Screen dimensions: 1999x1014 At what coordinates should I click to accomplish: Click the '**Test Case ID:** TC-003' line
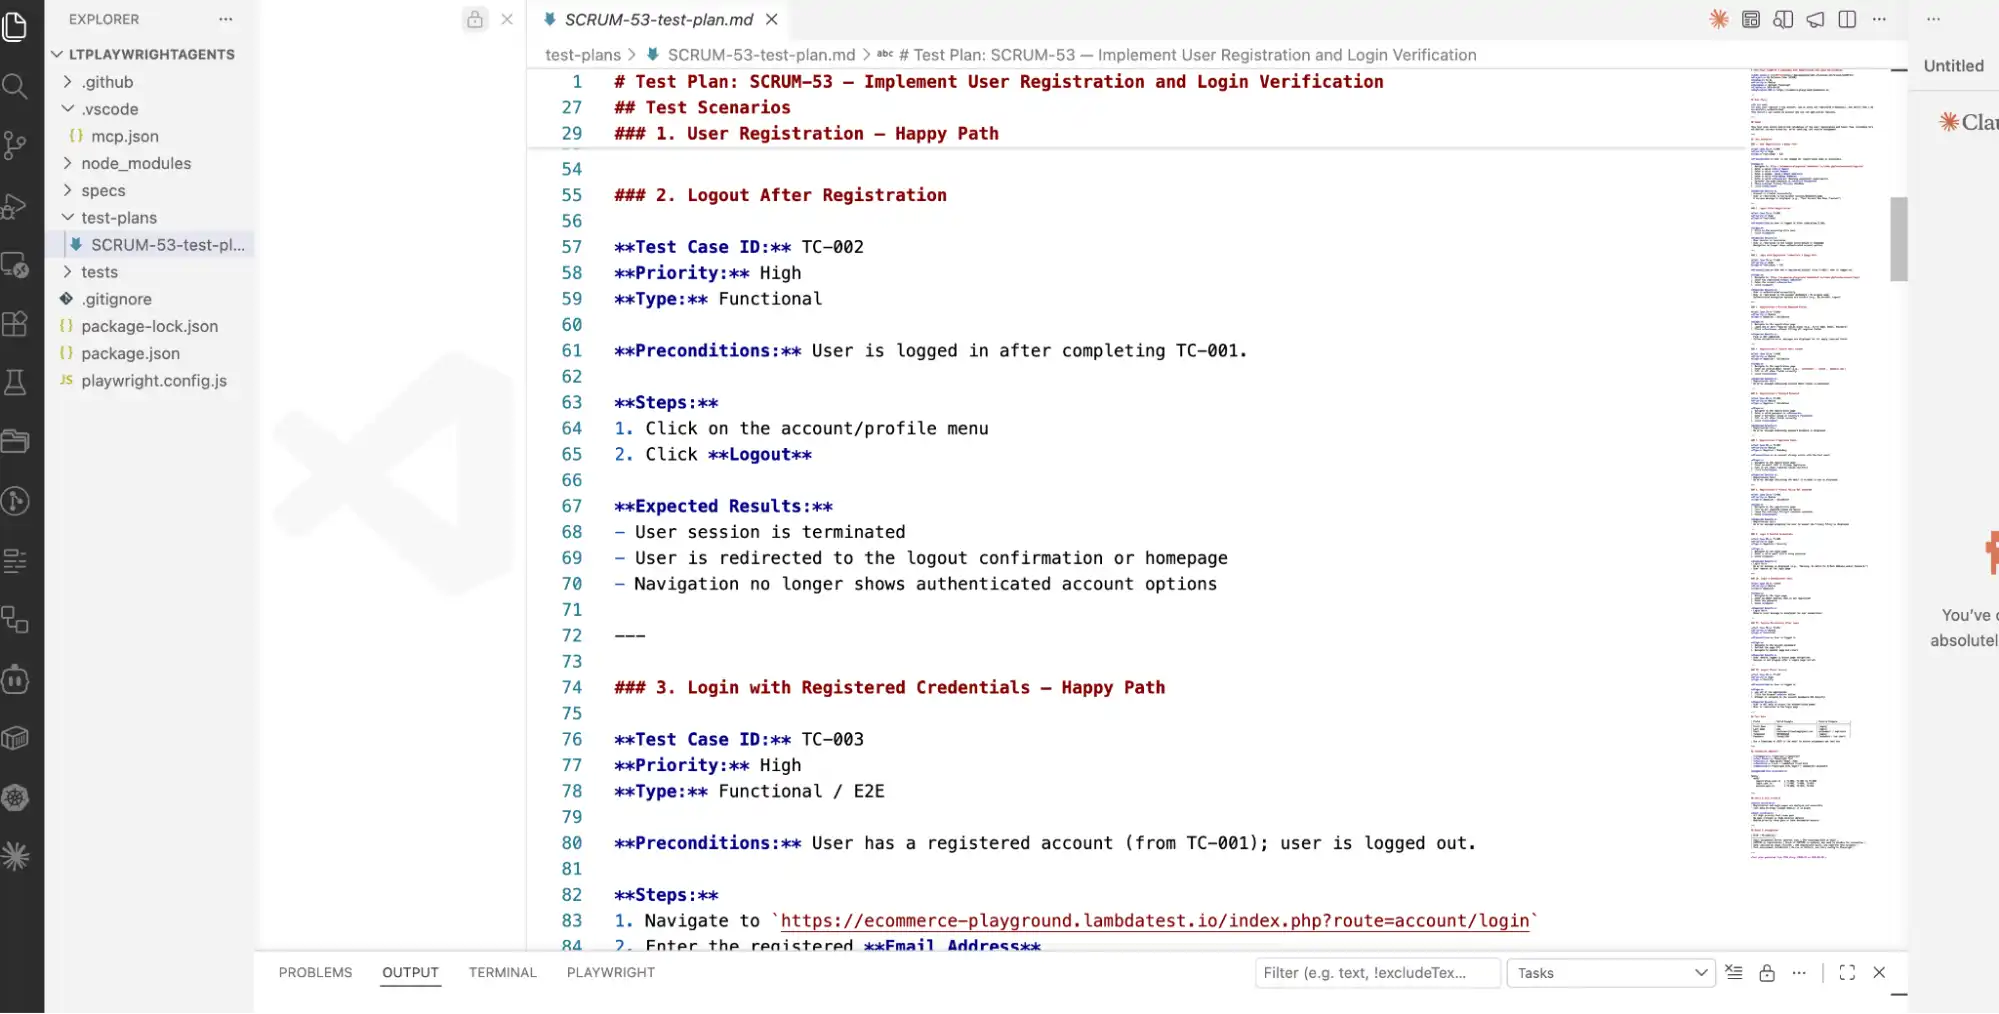738,739
